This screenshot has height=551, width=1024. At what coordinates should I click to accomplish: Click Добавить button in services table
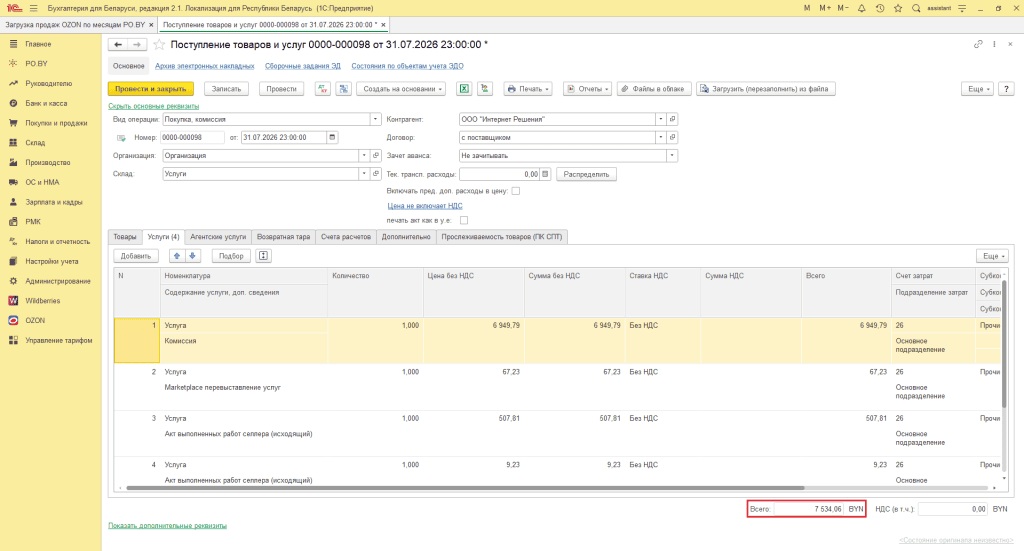(x=136, y=256)
